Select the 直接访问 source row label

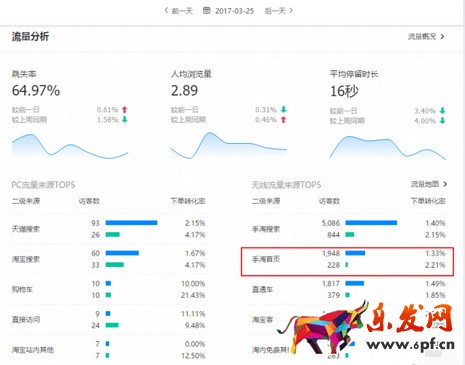pos(26,319)
